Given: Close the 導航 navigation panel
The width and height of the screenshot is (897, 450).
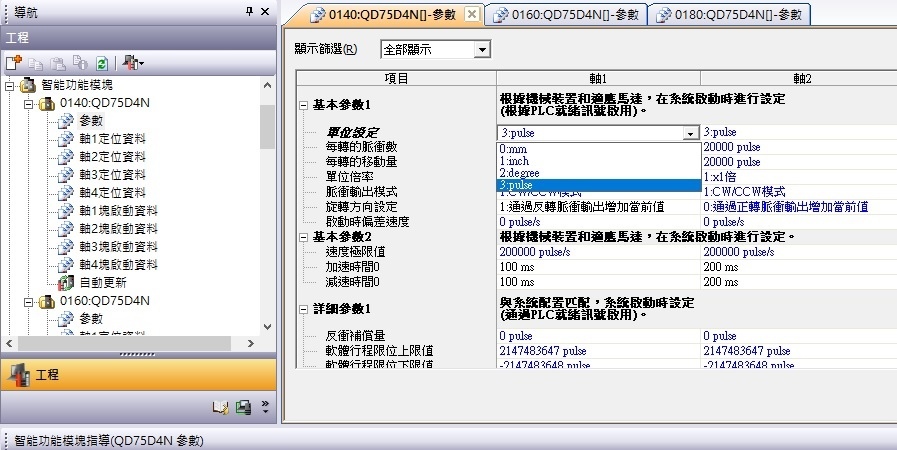Looking at the screenshot, I should 265,11.
